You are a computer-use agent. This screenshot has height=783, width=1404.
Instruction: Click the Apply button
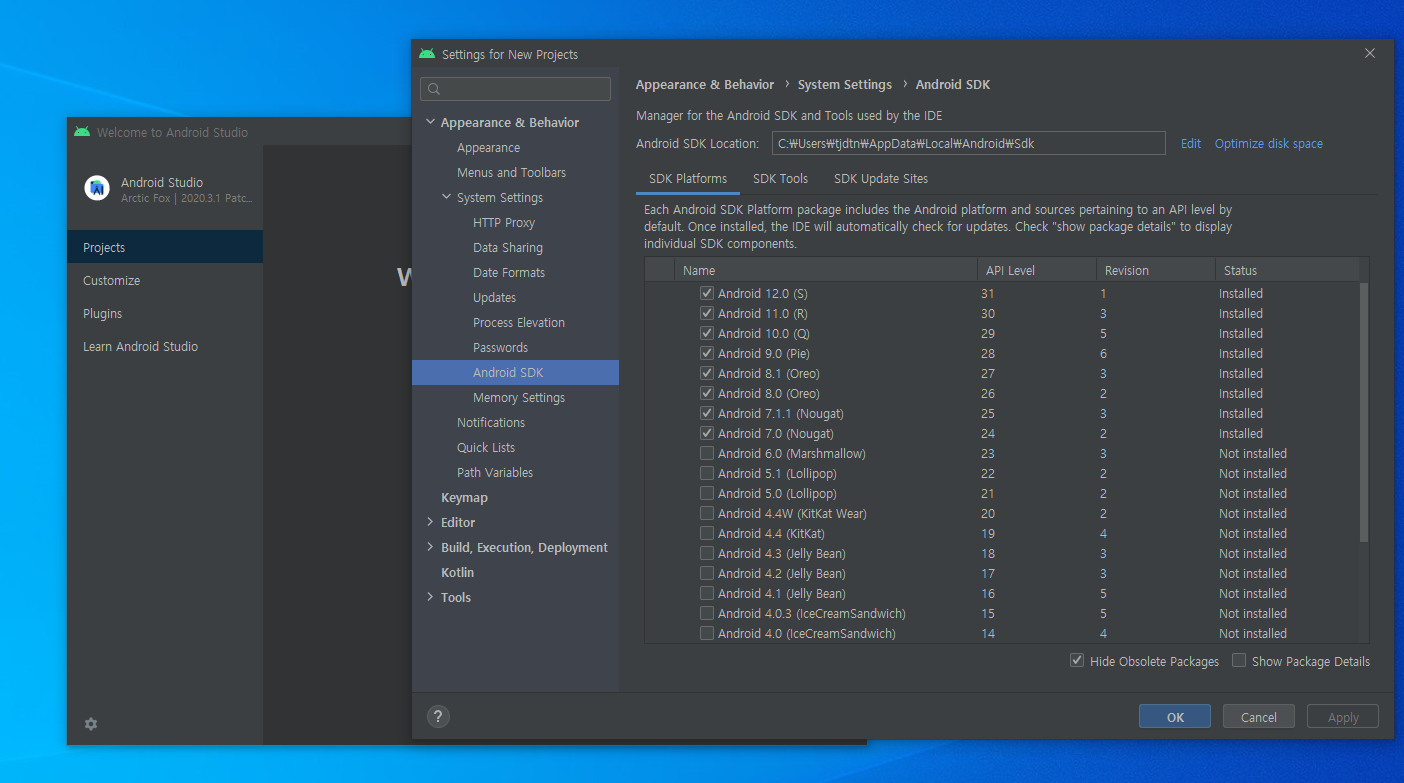(x=1343, y=716)
